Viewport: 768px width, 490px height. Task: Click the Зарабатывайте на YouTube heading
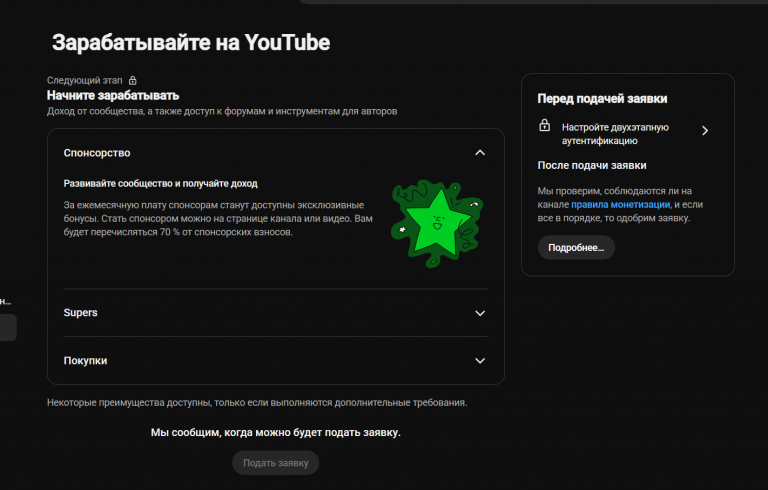click(x=191, y=43)
